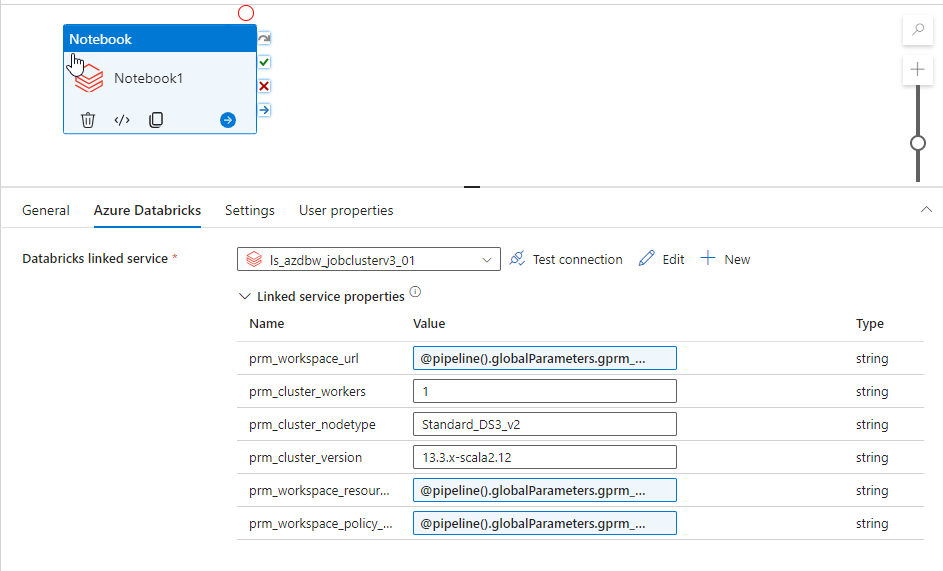
Task: Click the Databricks icon in the Notebook1 activity
Action: [x=89, y=78]
